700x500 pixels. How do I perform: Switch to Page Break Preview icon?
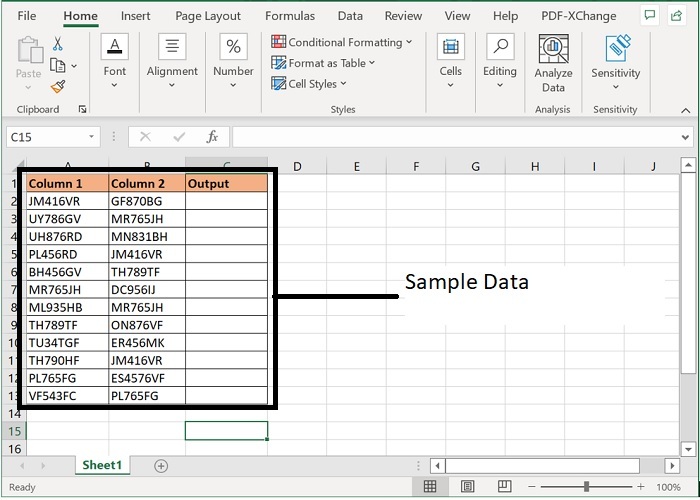[504, 487]
